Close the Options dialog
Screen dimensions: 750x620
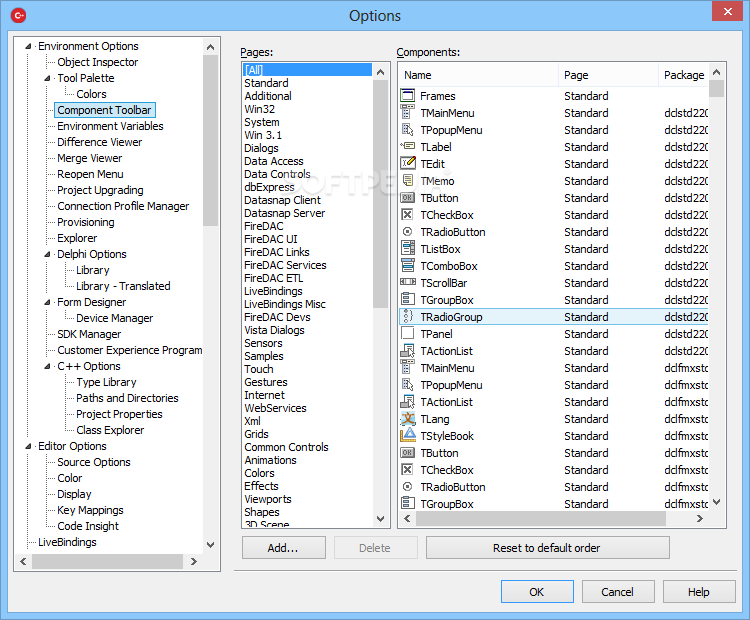click(x=727, y=11)
